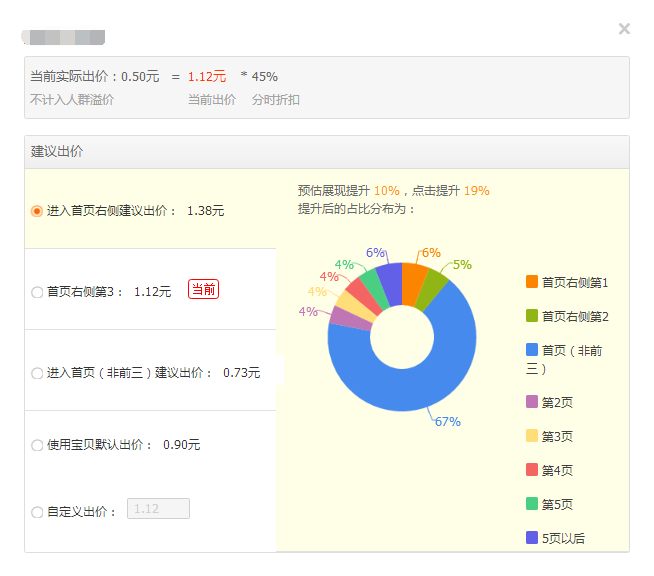Click indigo 5页以后 legend swatch

[532, 538]
